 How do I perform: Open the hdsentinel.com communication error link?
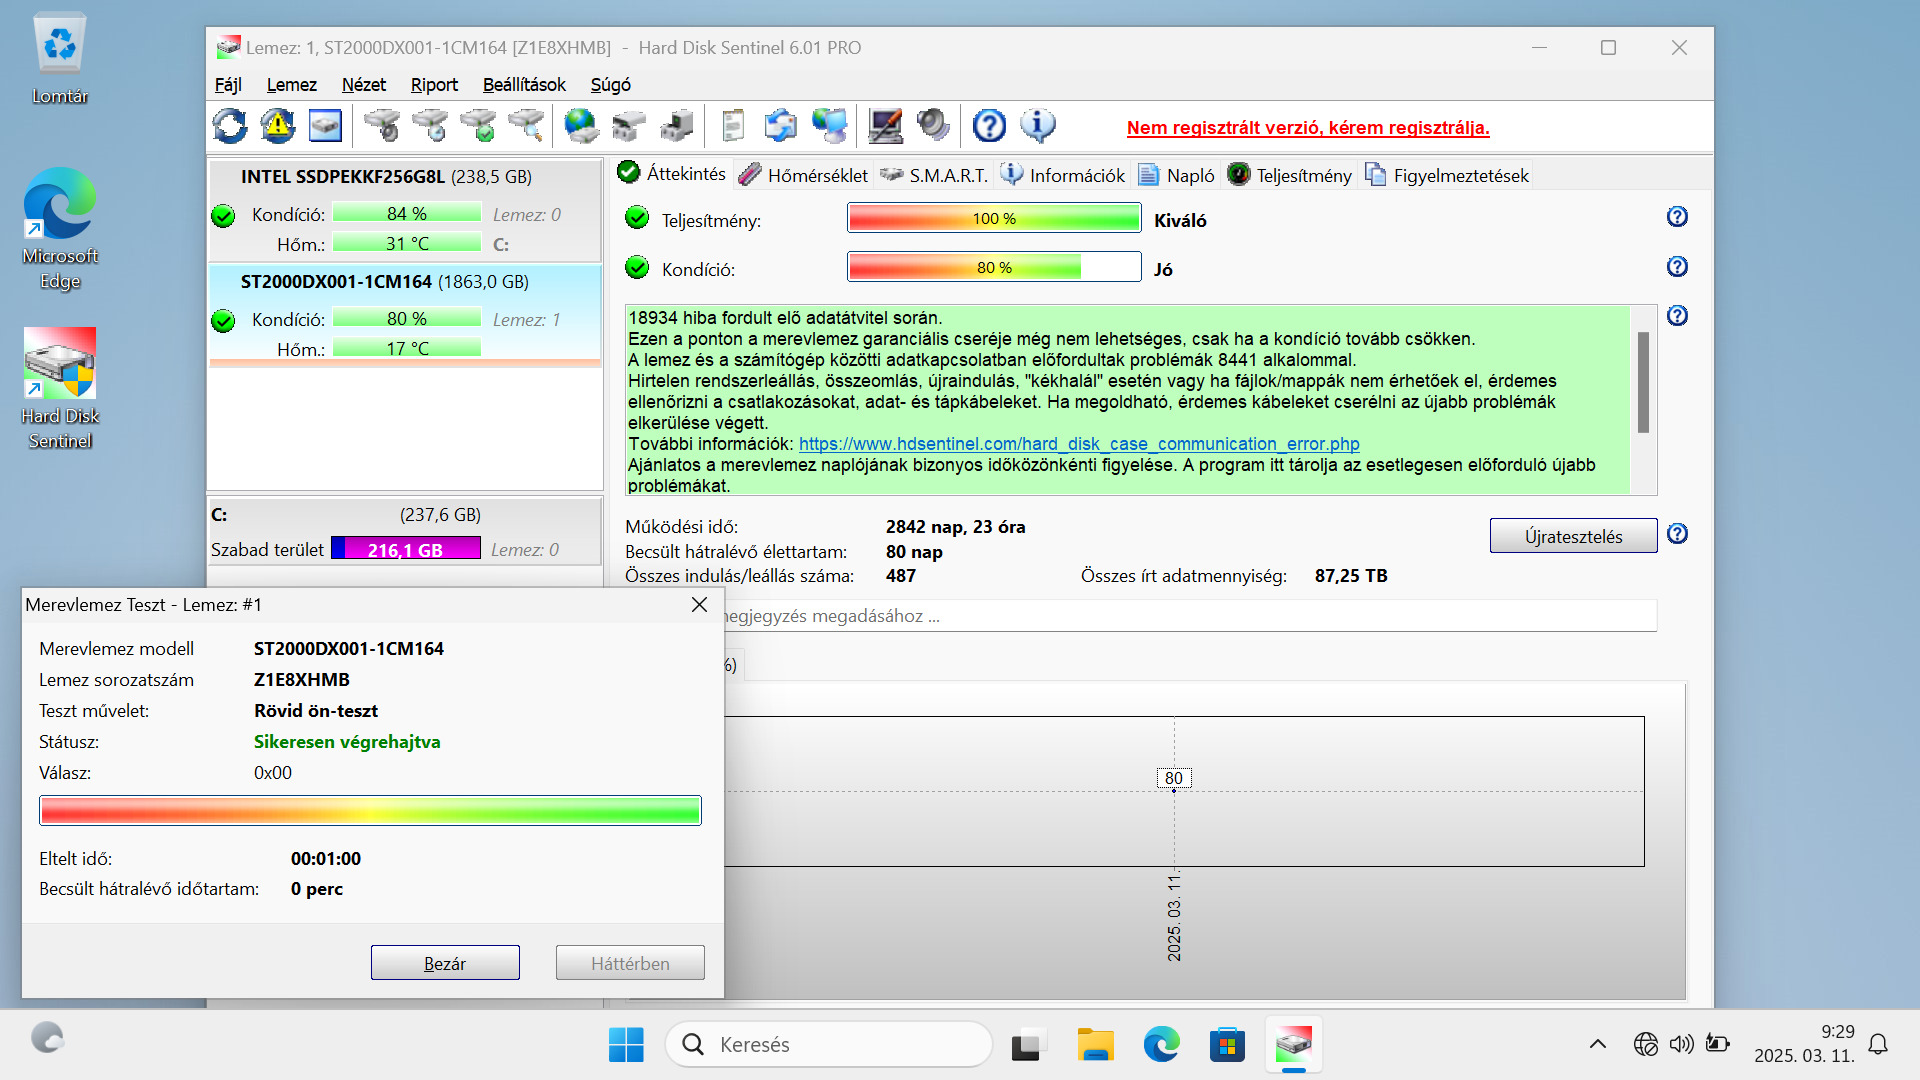[x=1078, y=444]
